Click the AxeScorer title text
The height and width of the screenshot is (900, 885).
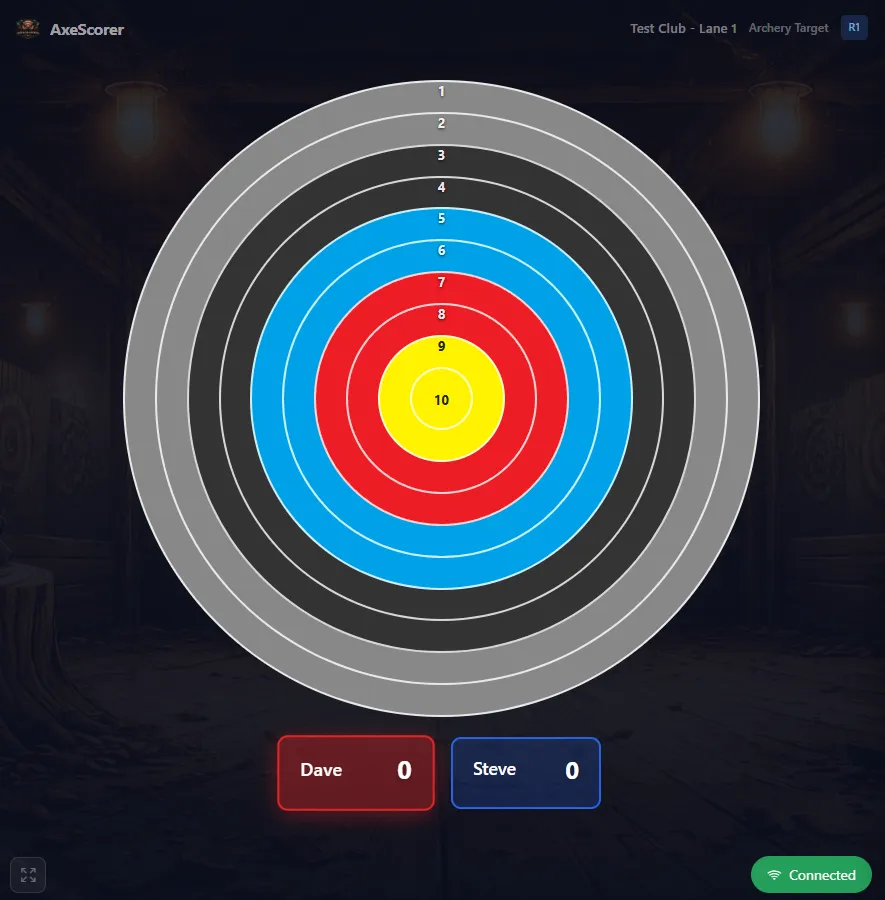[x=87, y=30]
